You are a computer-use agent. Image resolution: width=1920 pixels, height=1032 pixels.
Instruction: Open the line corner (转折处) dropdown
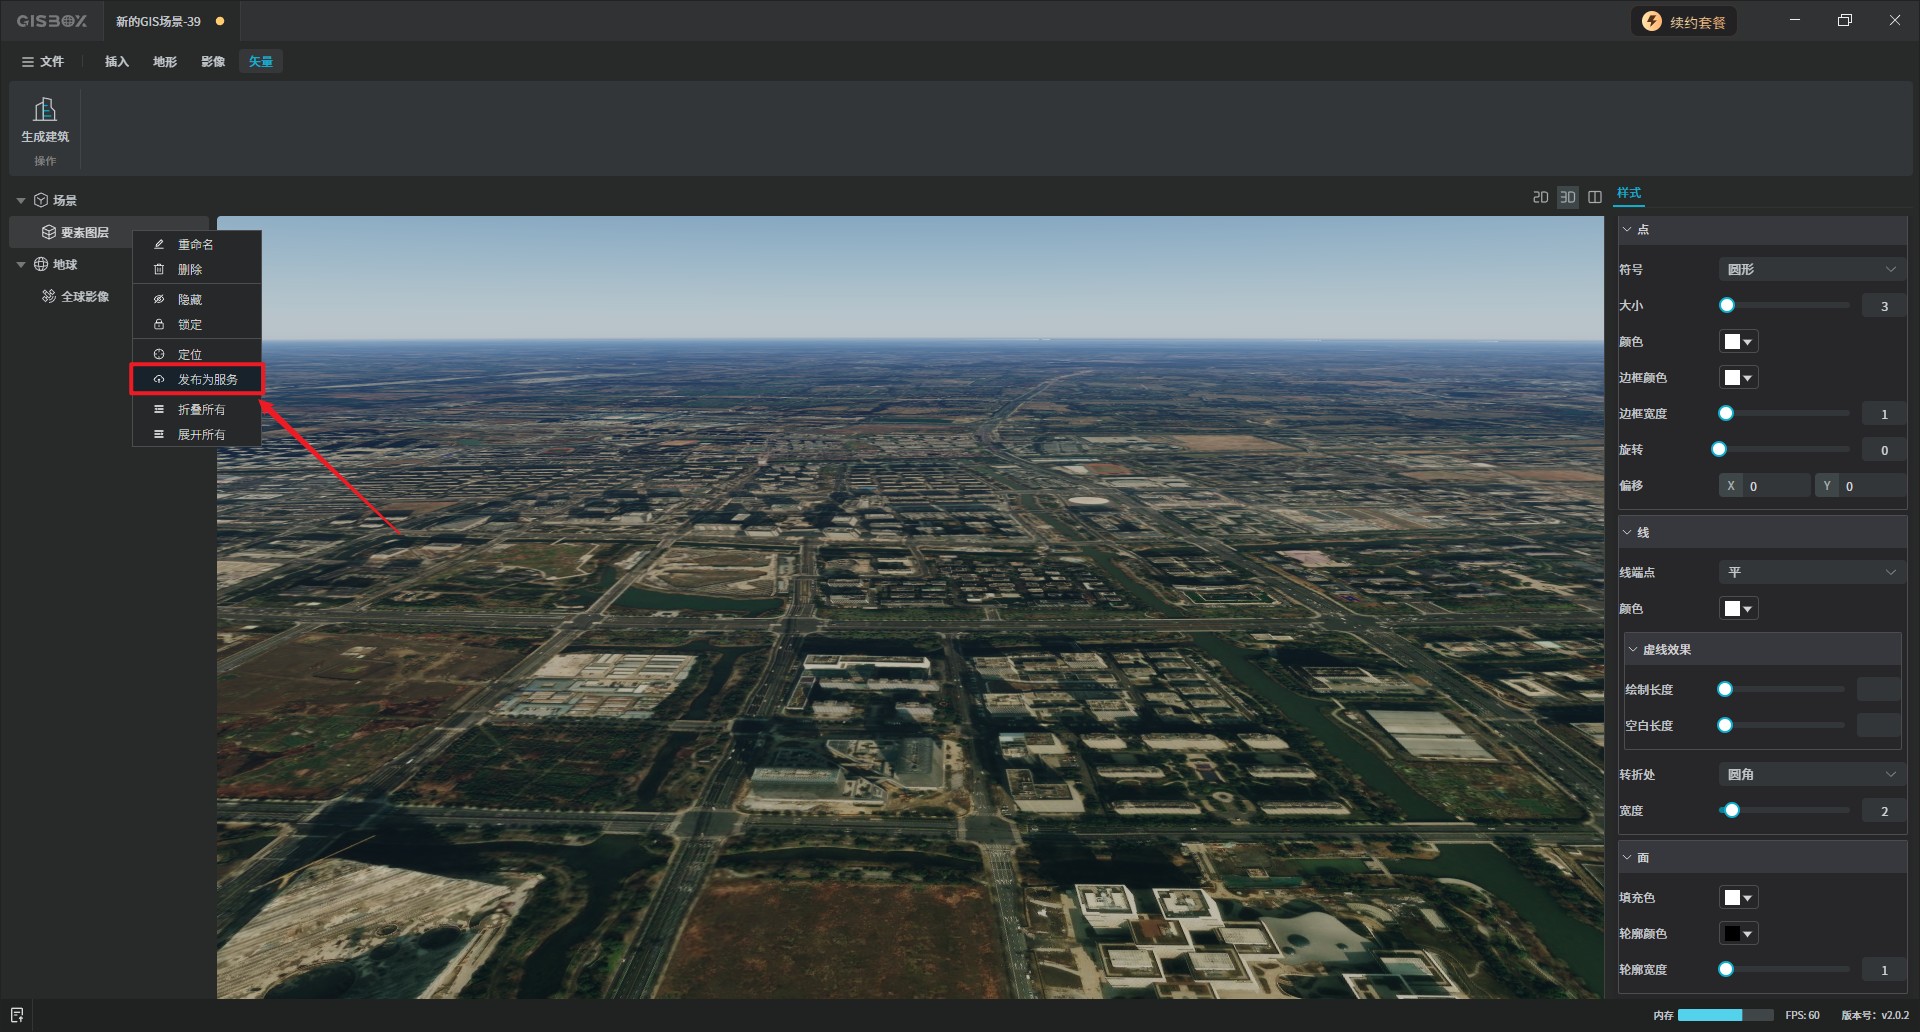point(1811,774)
